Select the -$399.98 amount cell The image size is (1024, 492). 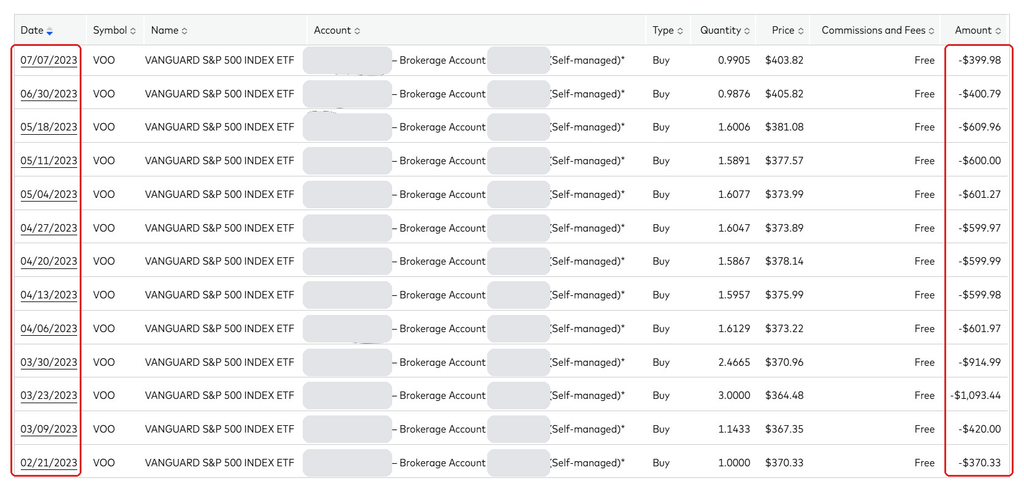(x=980, y=61)
